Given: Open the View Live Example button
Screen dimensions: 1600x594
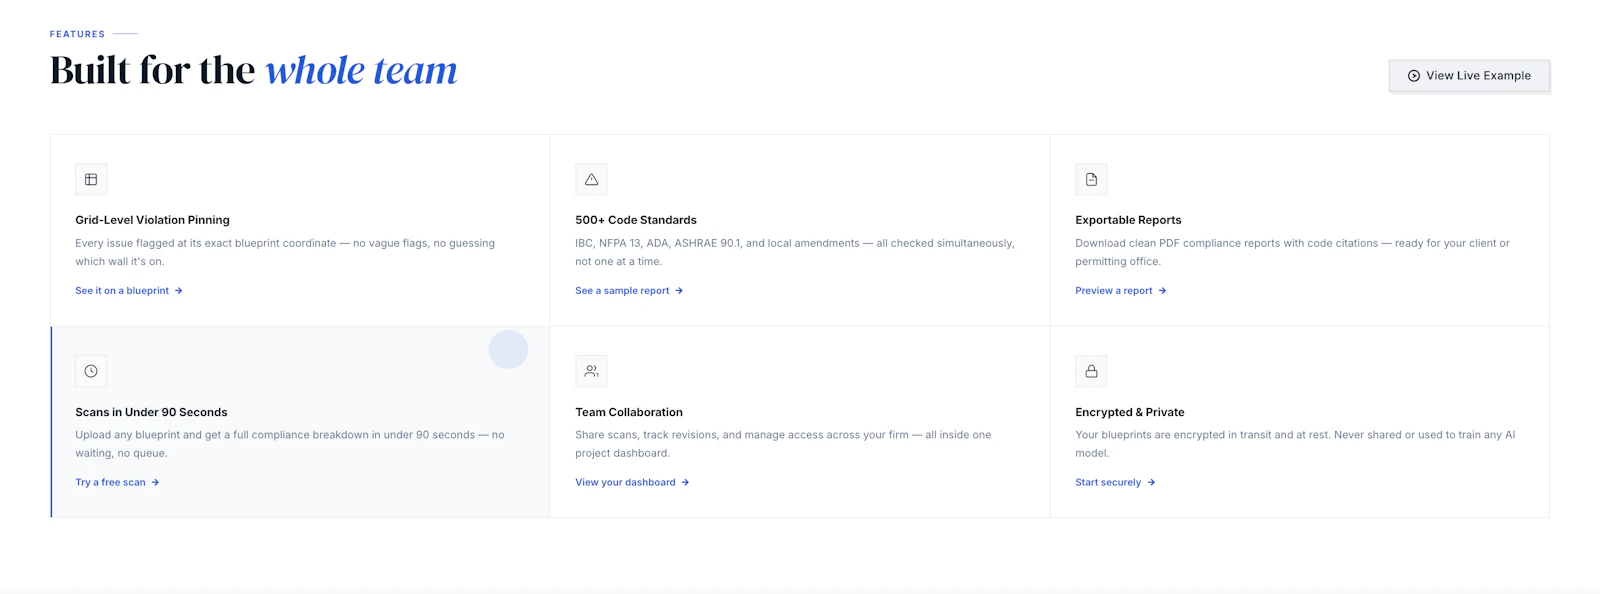Looking at the screenshot, I should (x=1469, y=76).
